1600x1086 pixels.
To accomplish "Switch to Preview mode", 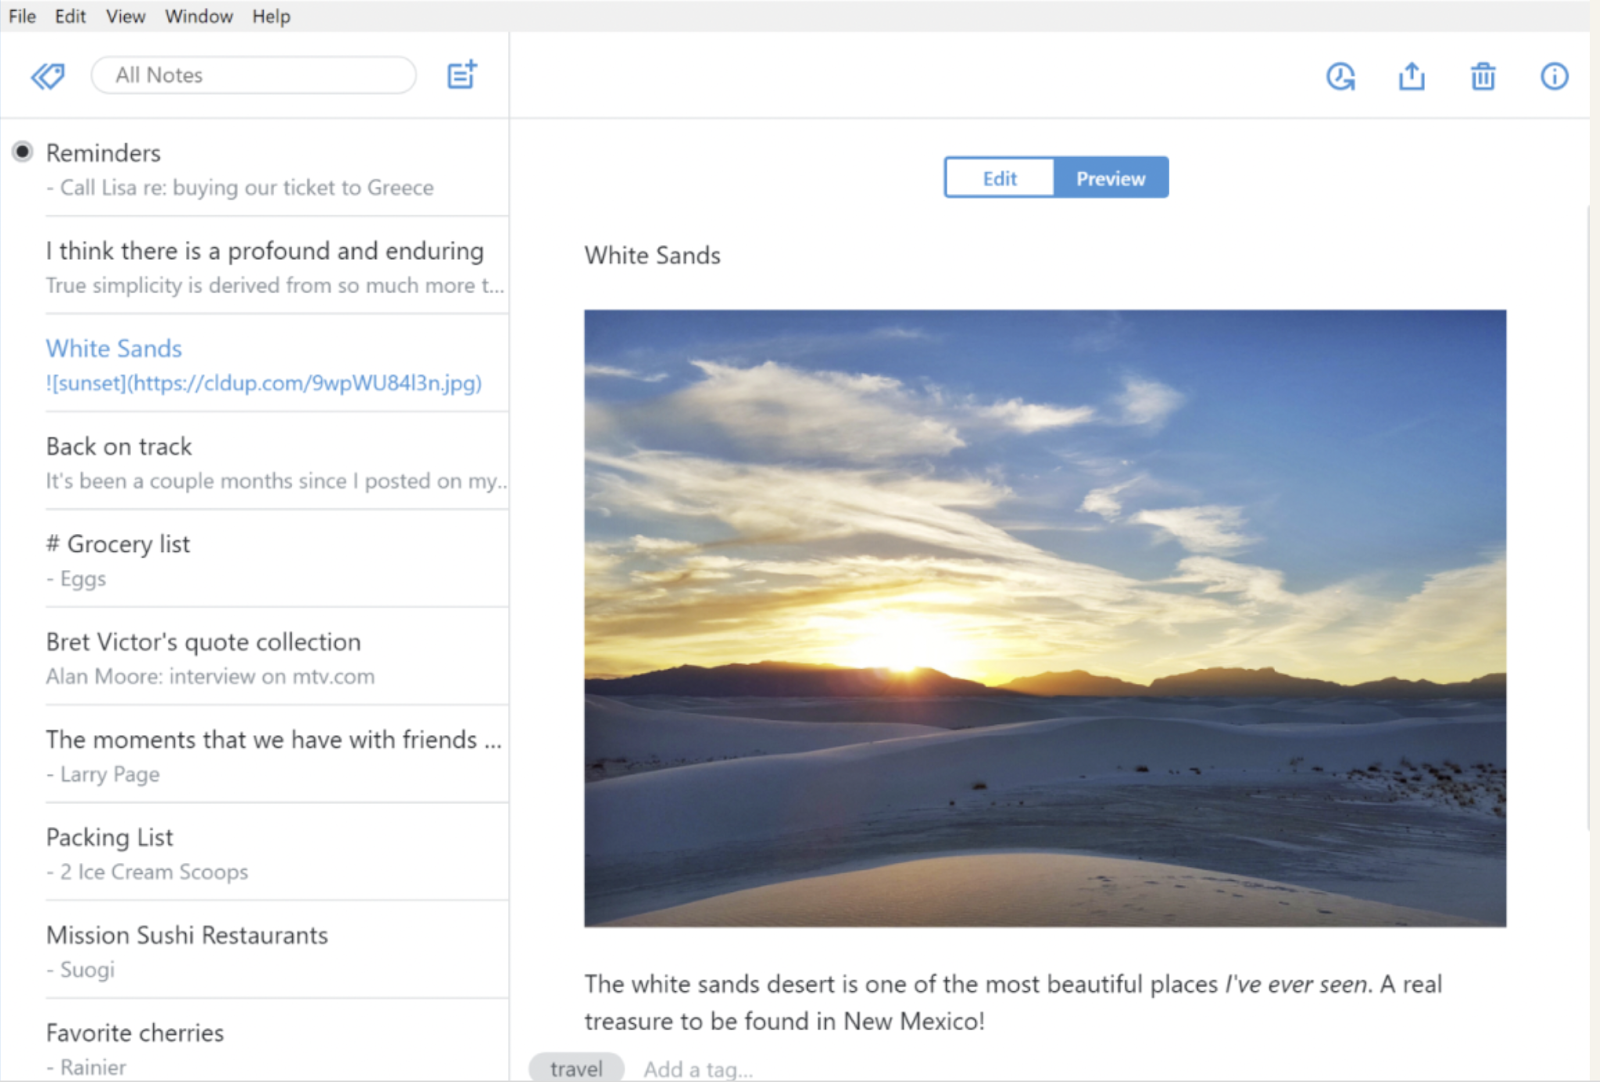I will tap(1110, 178).
